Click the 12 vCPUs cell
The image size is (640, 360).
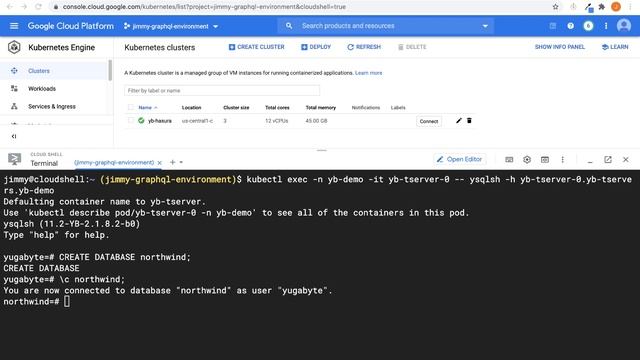pos(276,121)
